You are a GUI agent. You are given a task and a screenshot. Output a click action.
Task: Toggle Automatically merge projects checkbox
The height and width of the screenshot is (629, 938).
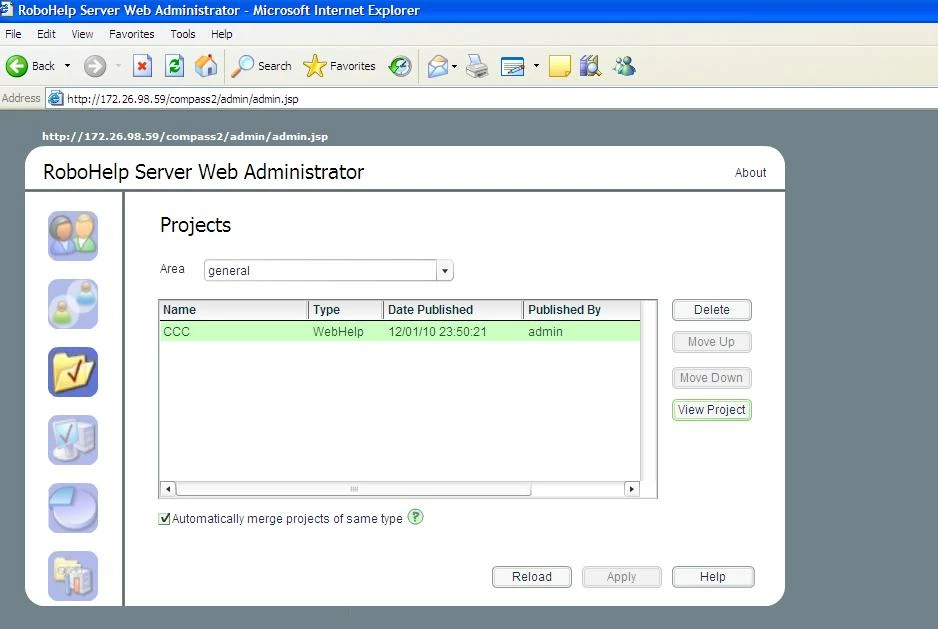[164, 519]
